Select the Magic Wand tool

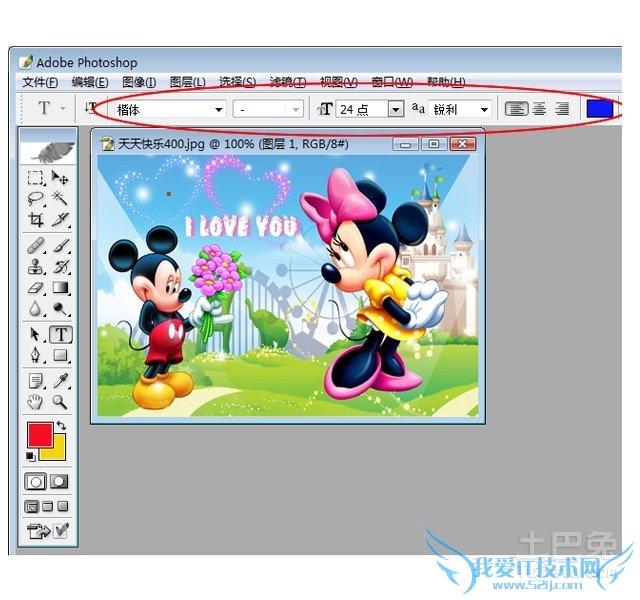(x=60, y=199)
